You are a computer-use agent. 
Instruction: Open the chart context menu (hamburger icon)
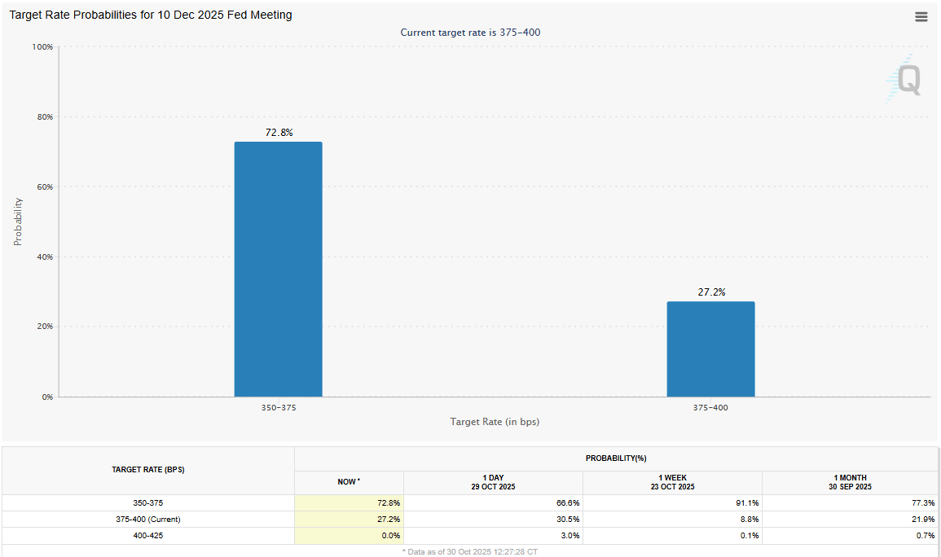coord(920,17)
